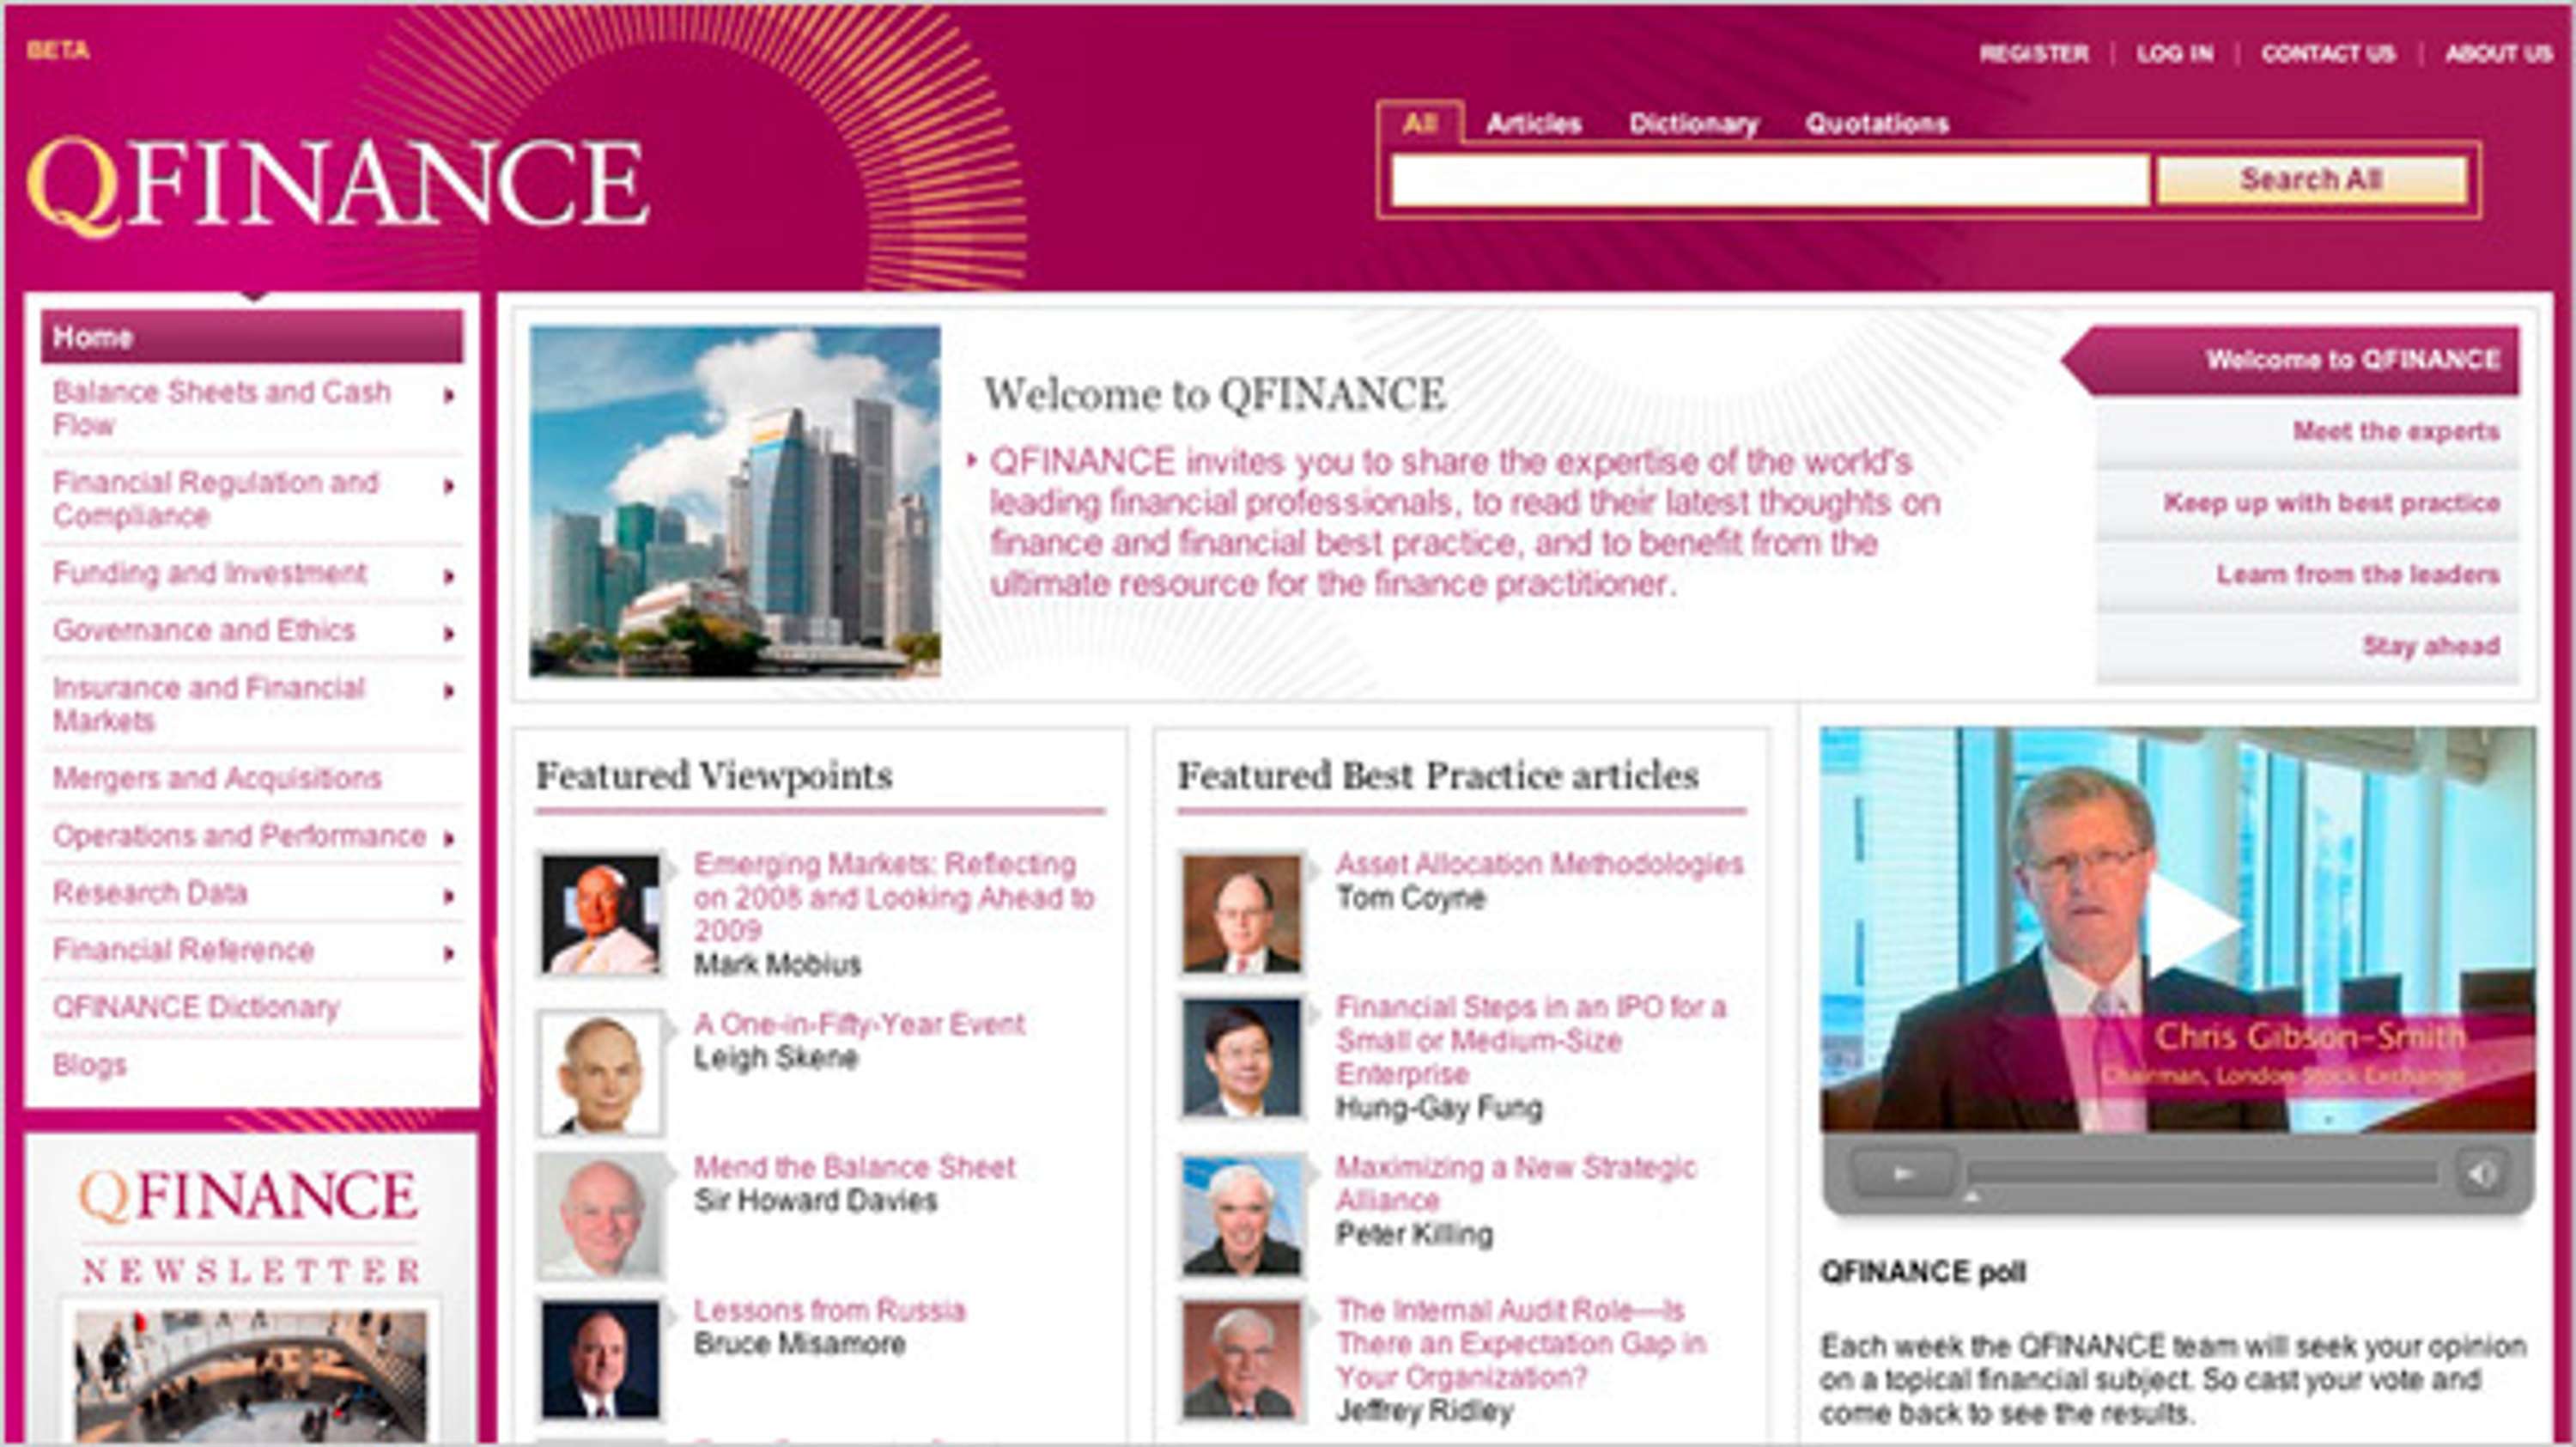Click the Search All button
Screen dimensions: 2576x1447
point(2311,180)
